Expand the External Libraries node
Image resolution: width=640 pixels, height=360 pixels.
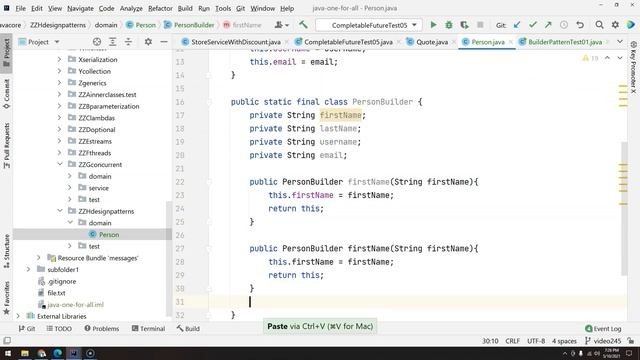click(18, 316)
